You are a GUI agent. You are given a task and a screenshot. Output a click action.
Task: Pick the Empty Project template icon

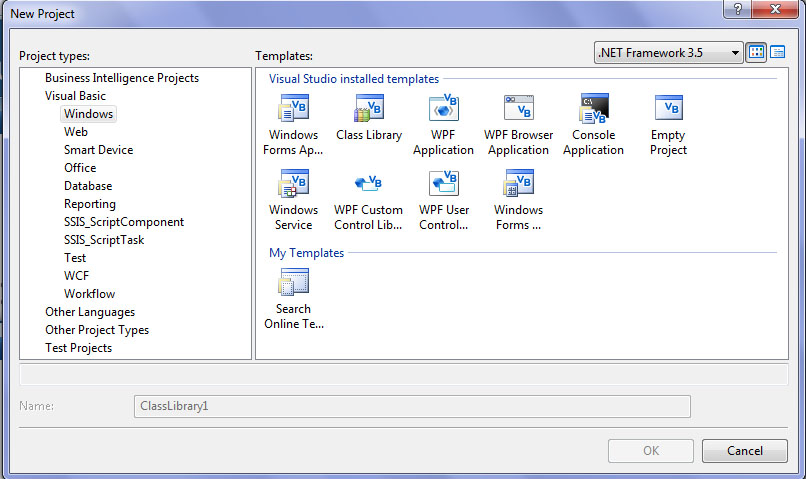click(x=669, y=107)
